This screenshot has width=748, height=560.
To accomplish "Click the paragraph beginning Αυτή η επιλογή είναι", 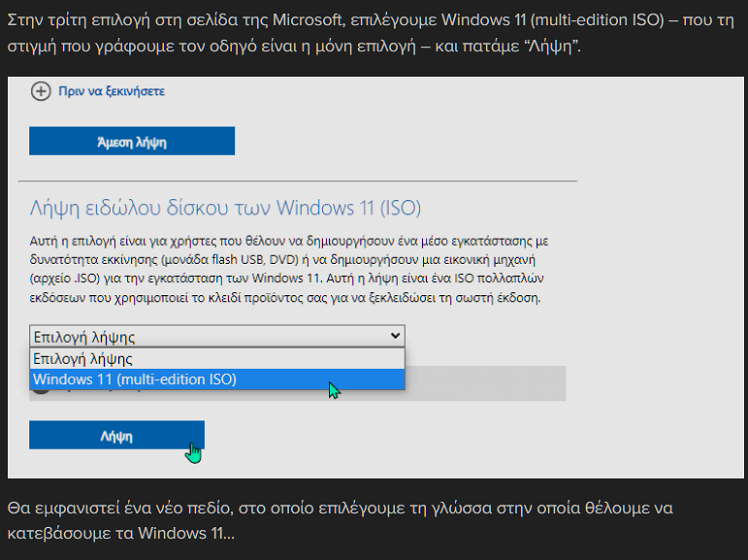I will (289, 269).
